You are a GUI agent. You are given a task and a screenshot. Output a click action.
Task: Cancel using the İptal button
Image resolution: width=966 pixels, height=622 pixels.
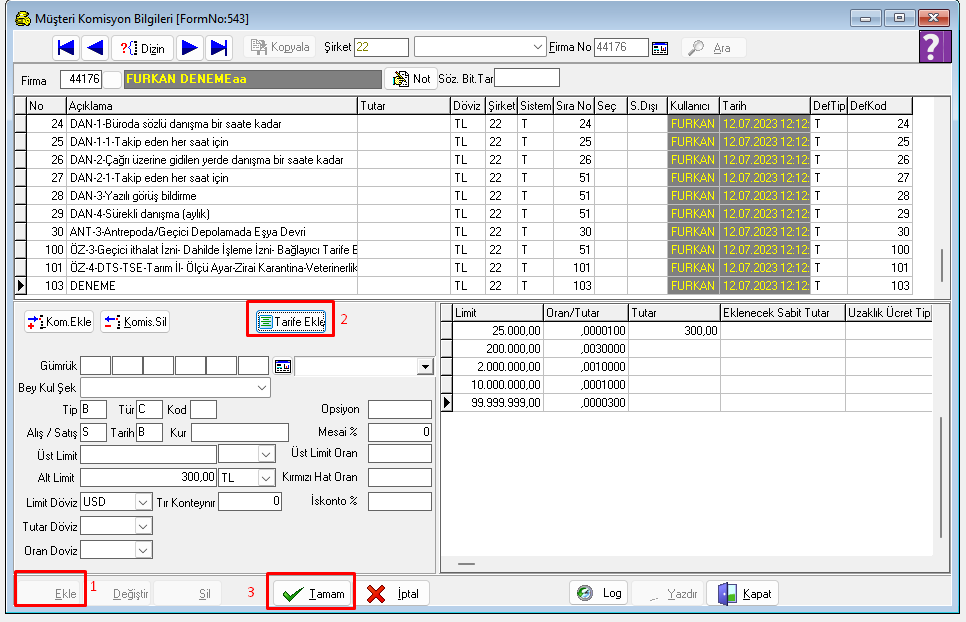(x=395, y=593)
